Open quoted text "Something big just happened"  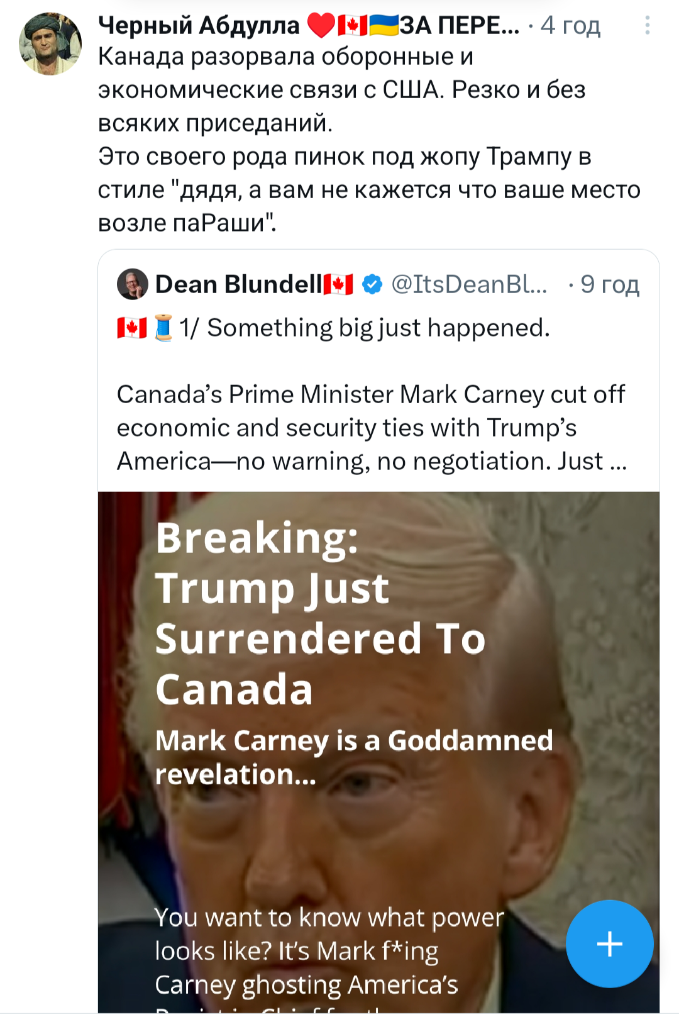[378, 328]
